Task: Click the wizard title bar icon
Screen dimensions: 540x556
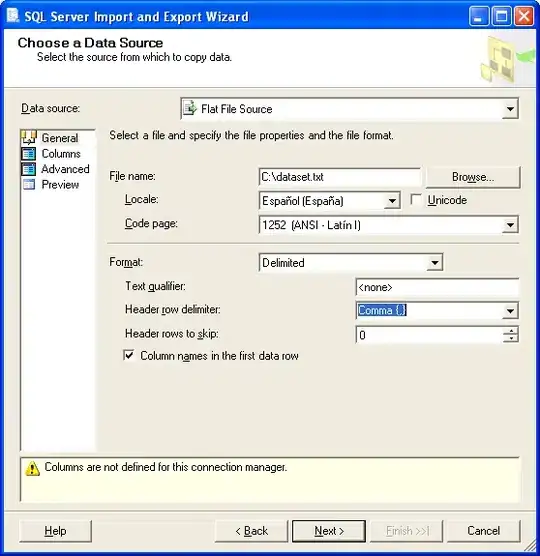Action: point(13,16)
